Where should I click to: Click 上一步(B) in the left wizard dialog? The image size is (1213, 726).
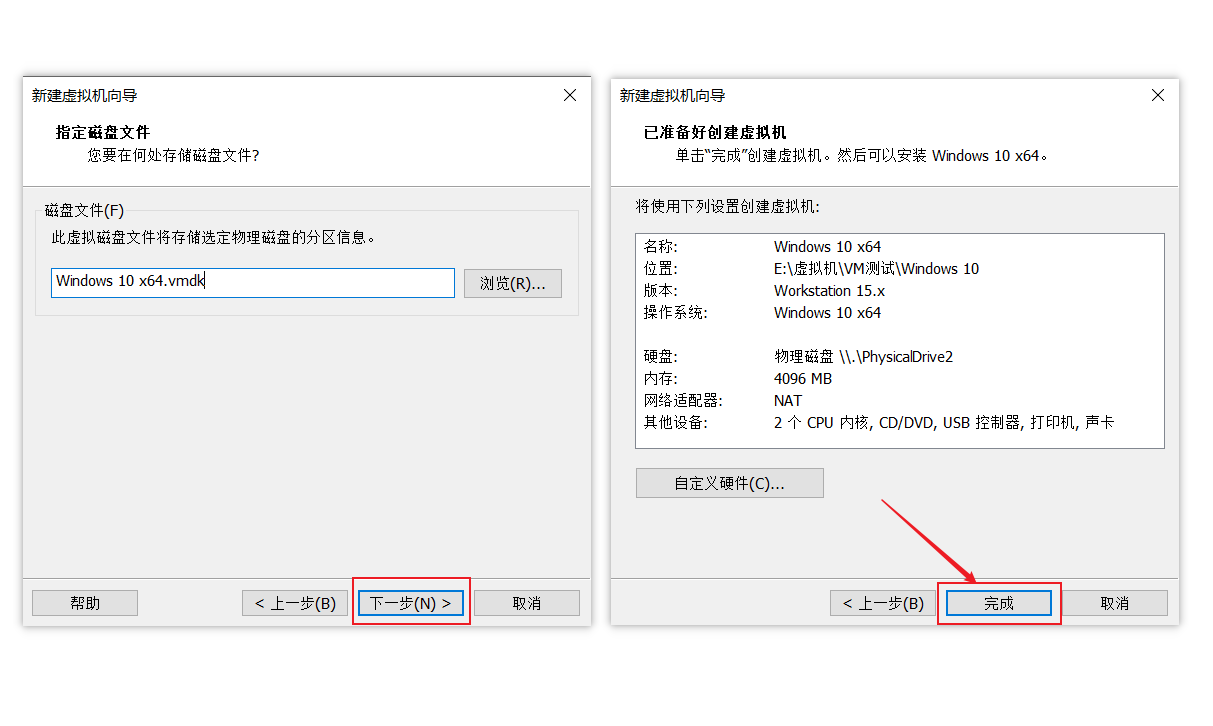pos(294,602)
